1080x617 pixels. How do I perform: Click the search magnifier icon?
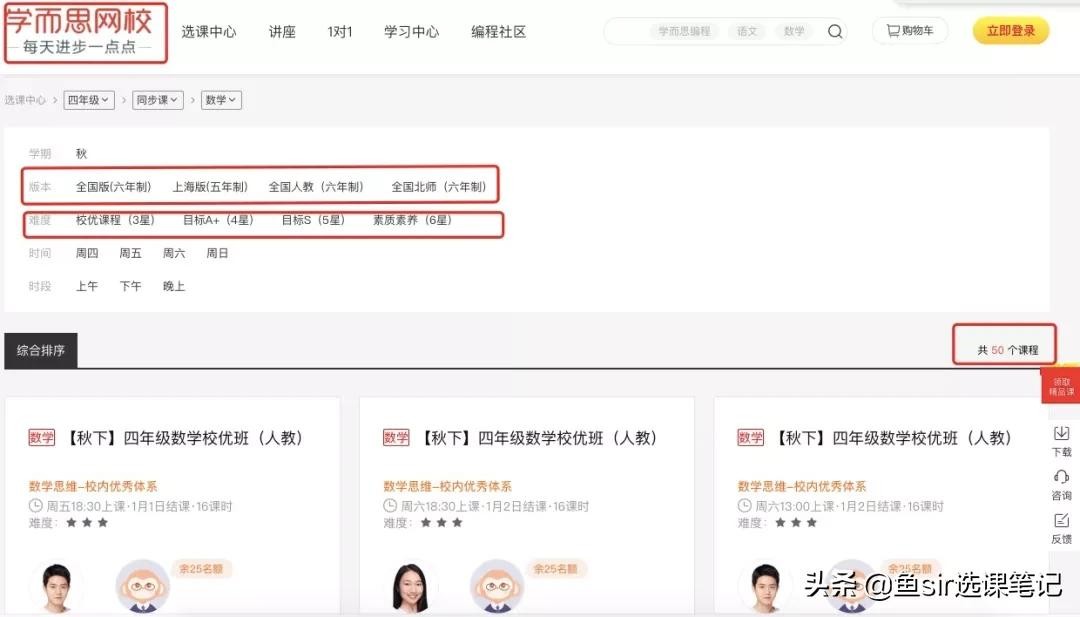click(x=835, y=31)
